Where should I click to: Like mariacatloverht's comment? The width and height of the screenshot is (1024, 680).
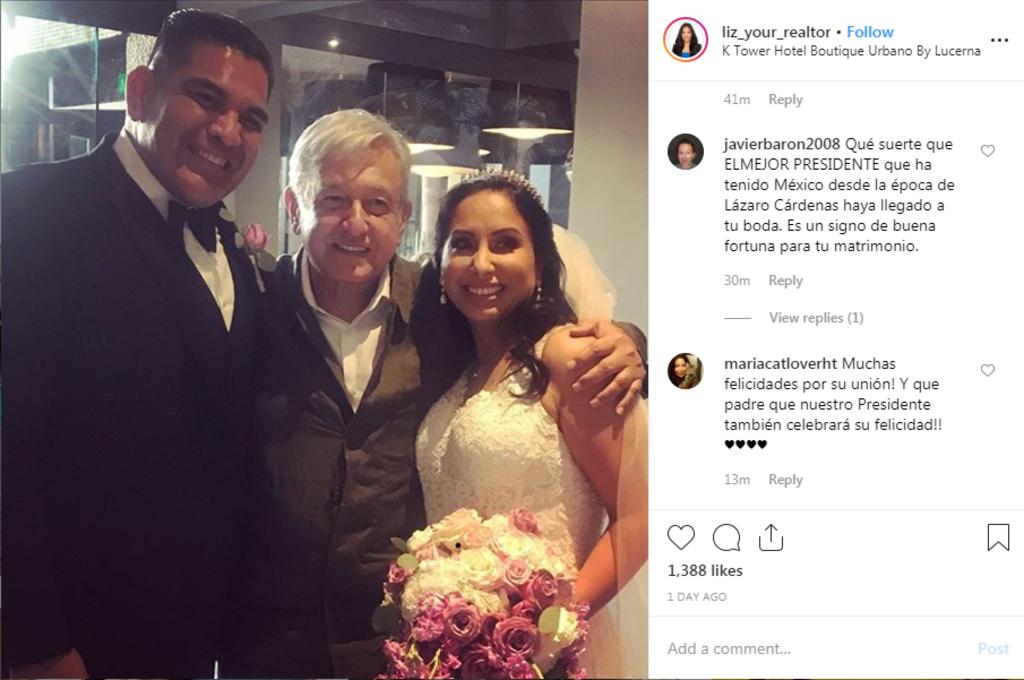click(x=987, y=370)
